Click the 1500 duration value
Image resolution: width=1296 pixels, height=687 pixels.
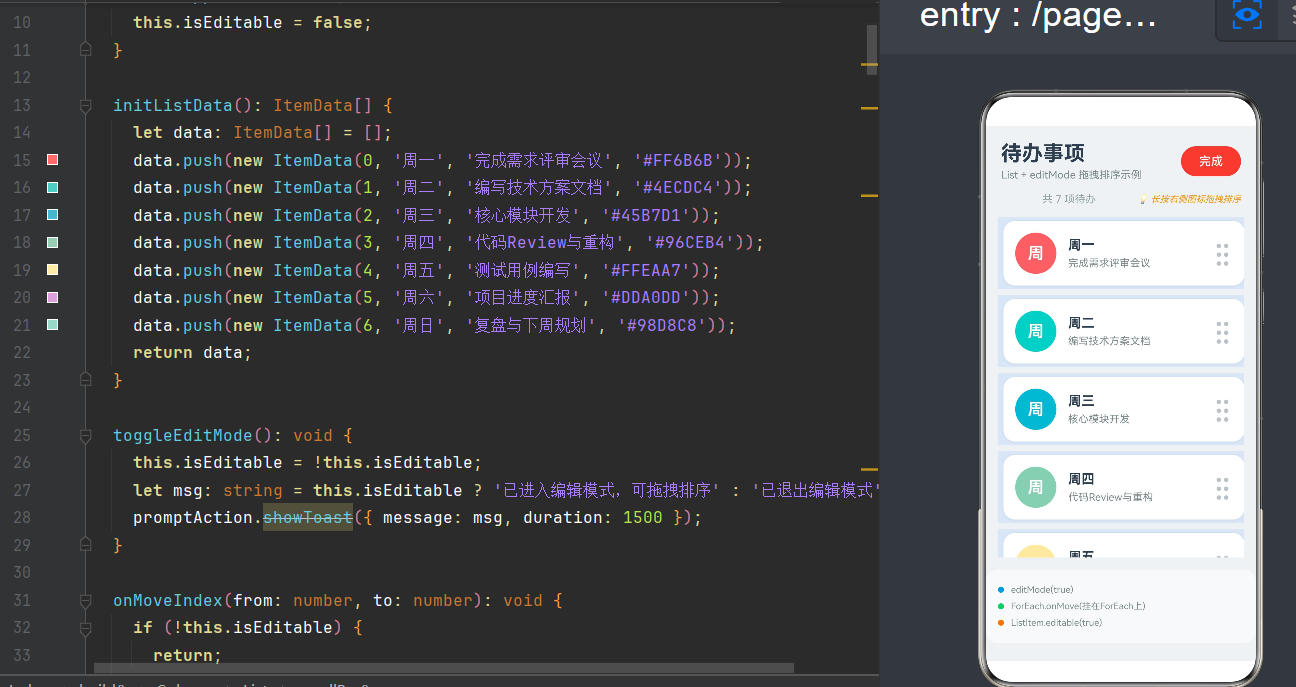pyautogui.click(x=643, y=517)
